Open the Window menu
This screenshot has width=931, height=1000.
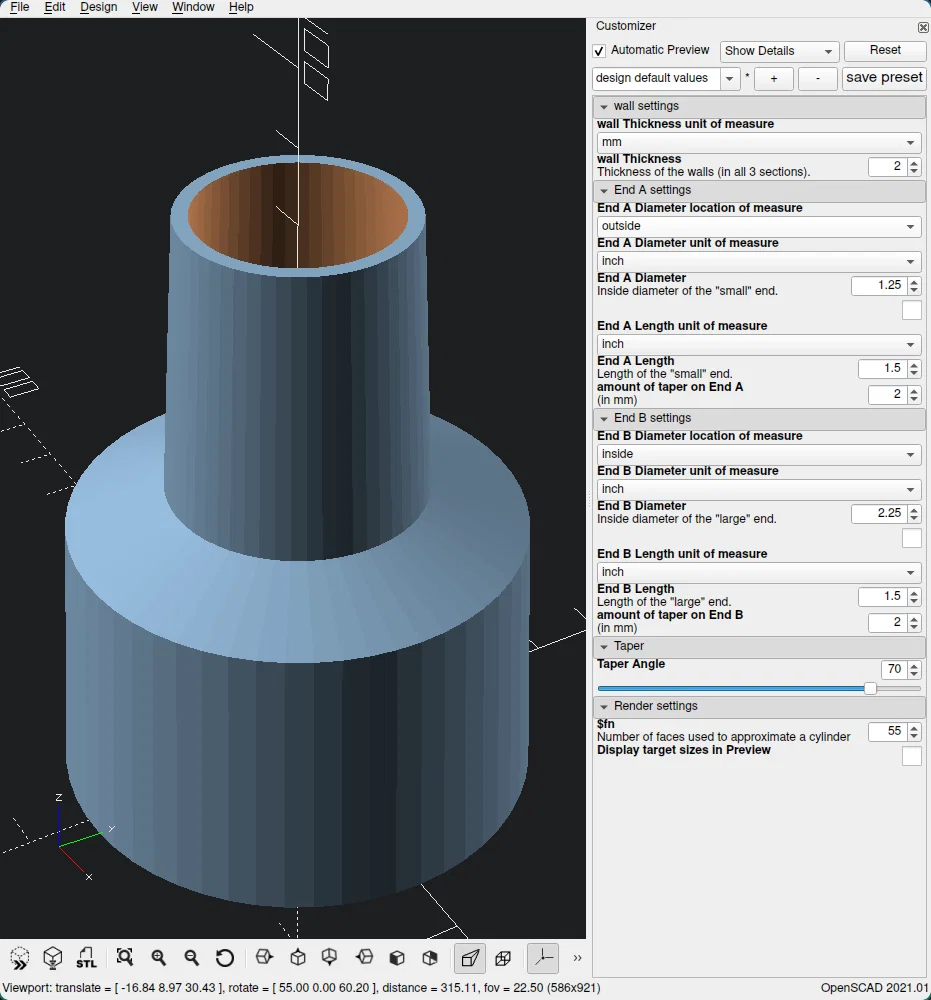tap(193, 8)
